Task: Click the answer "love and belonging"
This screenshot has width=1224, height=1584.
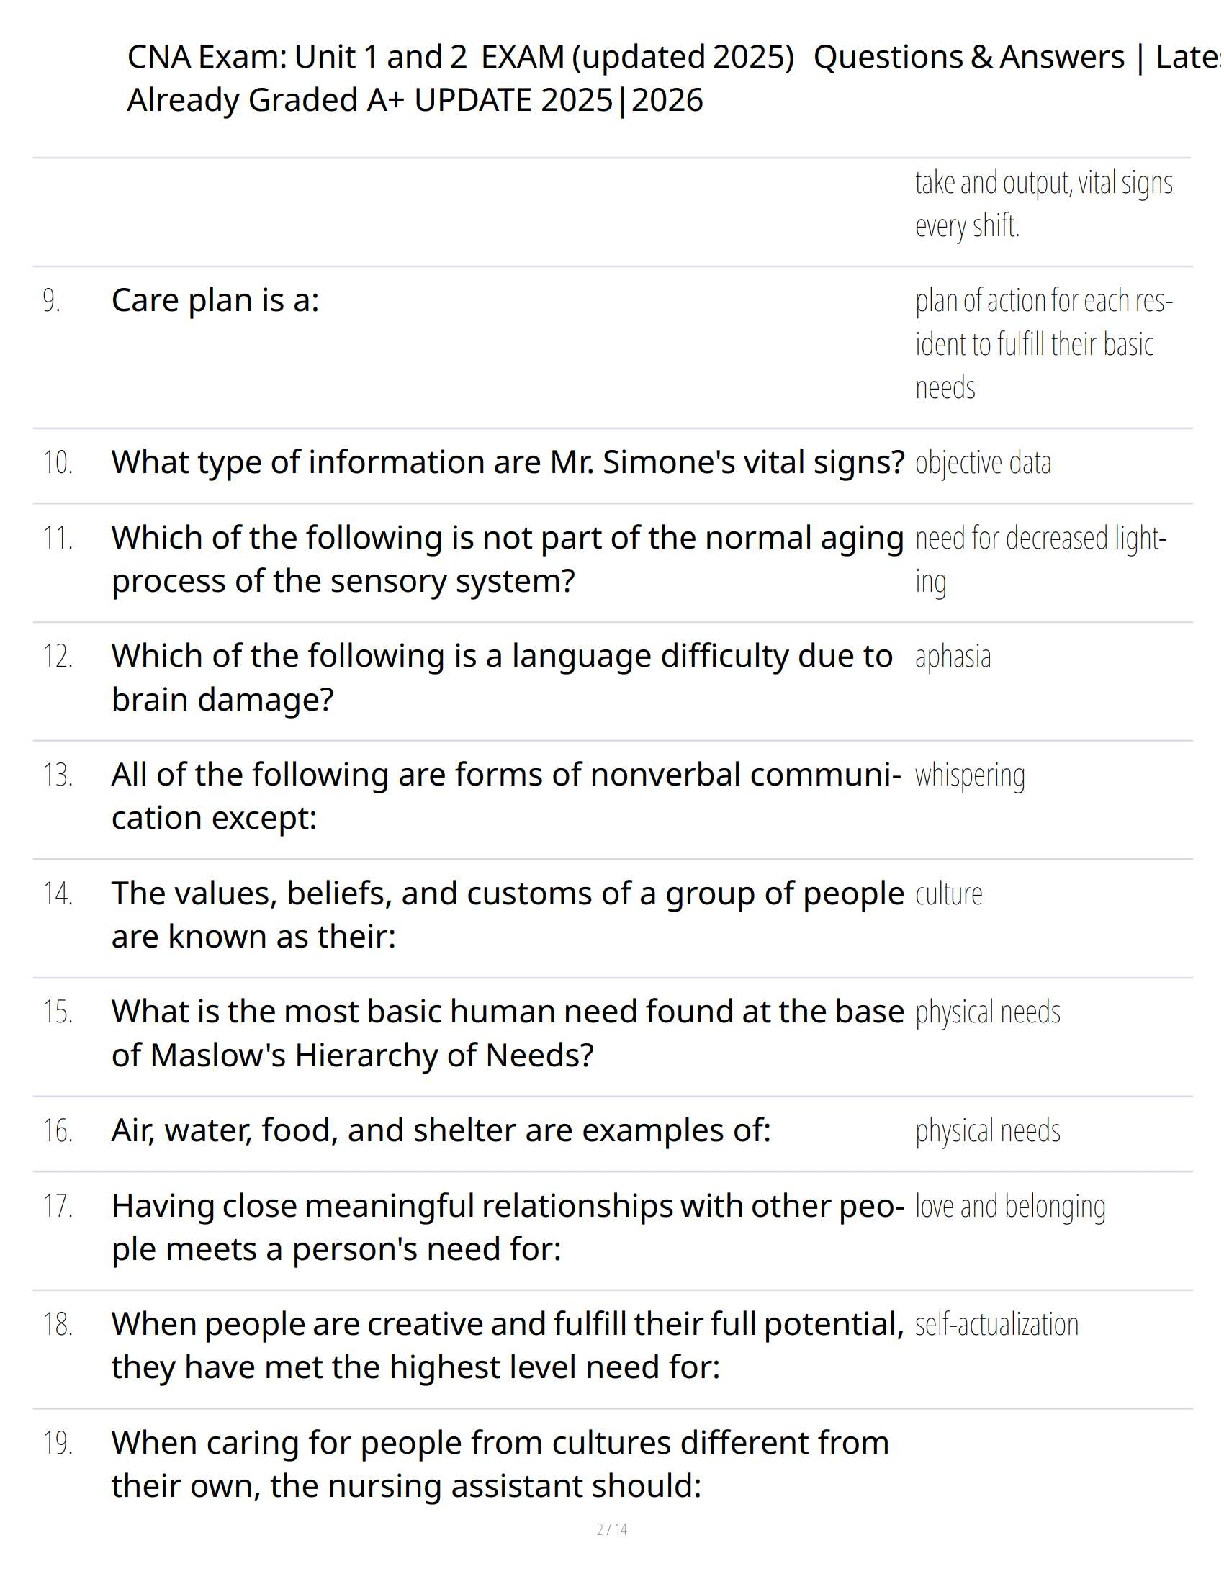Action: [x=1009, y=1207]
